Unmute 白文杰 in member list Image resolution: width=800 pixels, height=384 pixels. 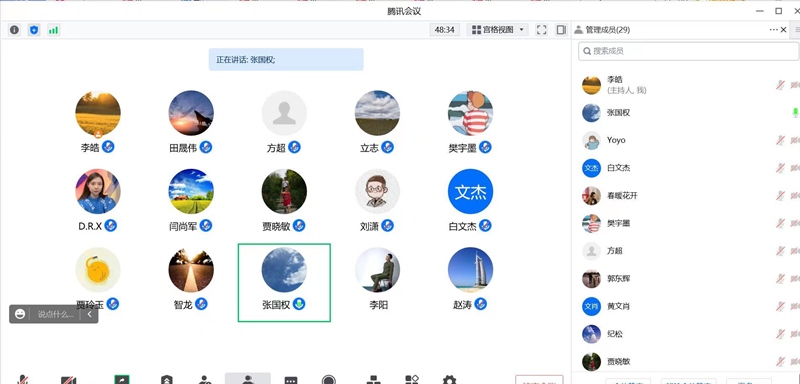coord(780,168)
